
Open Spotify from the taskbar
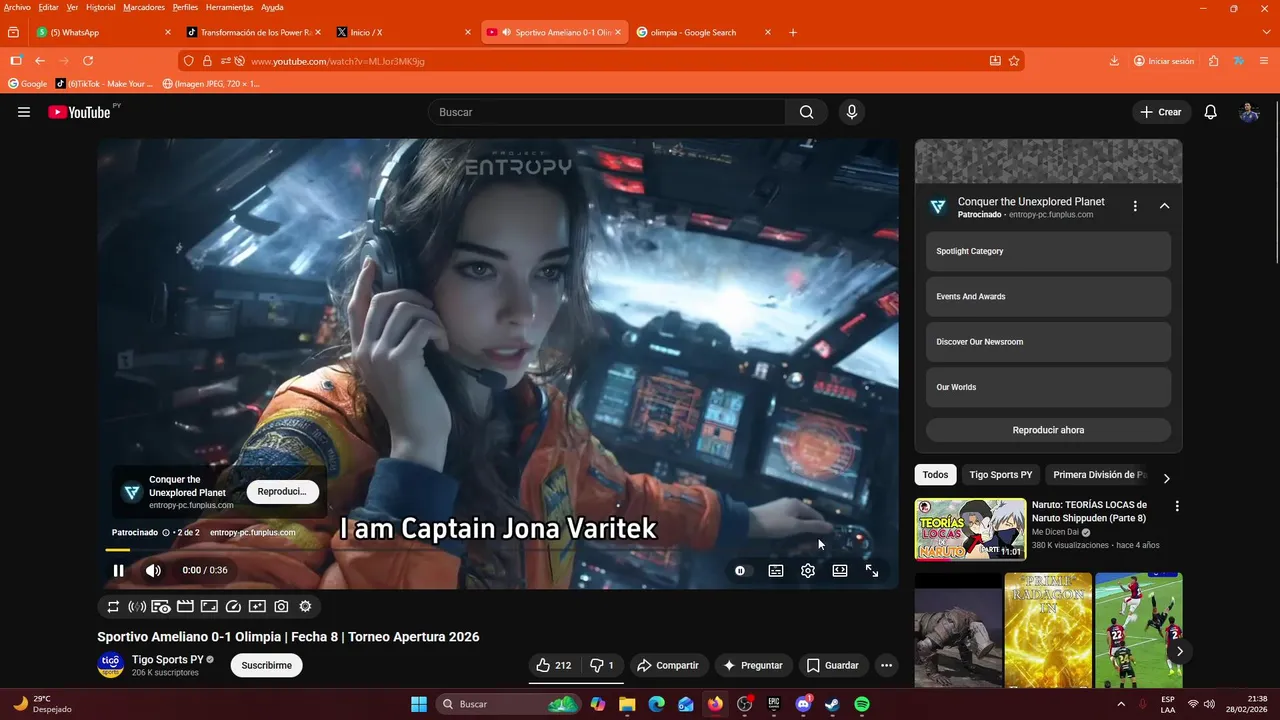pos(862,704)
